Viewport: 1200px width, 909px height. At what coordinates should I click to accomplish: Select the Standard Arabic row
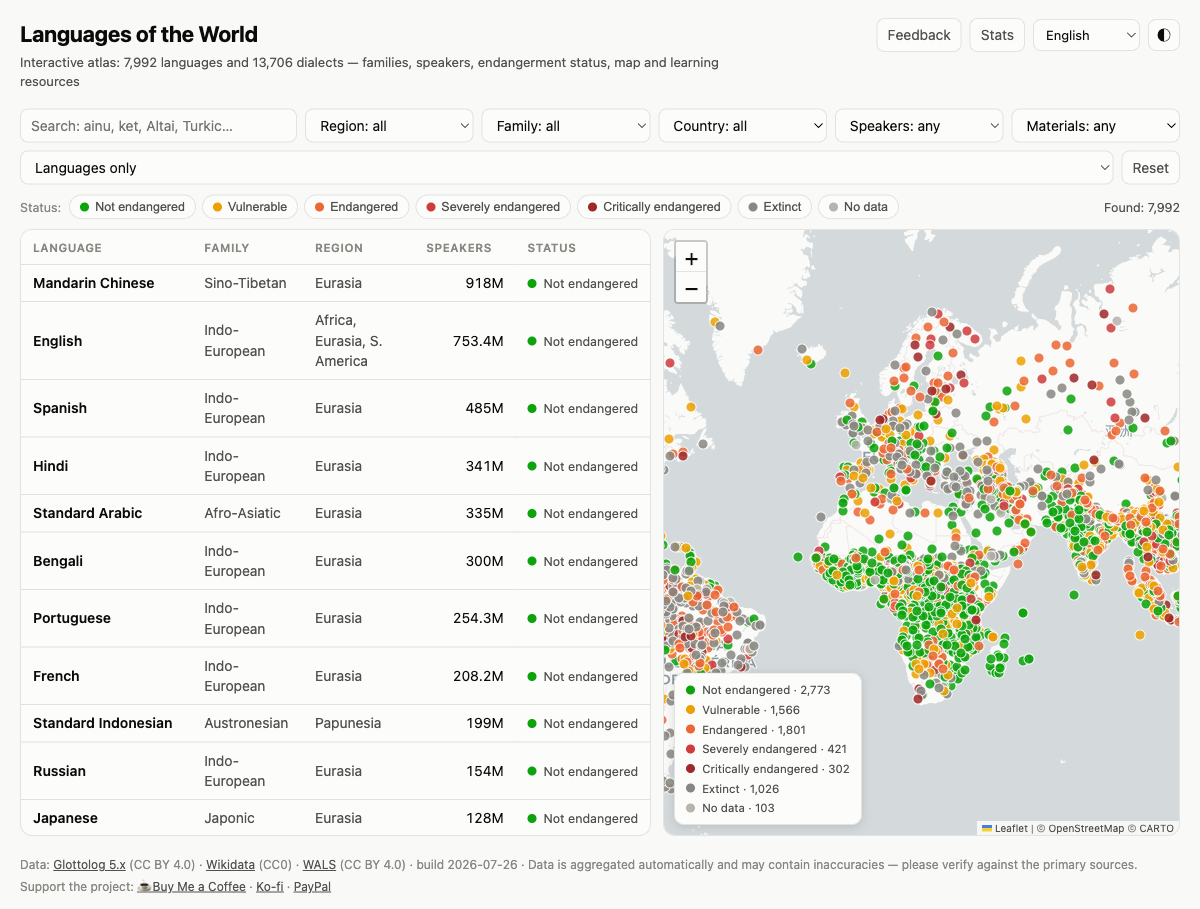tap(335, 513)
